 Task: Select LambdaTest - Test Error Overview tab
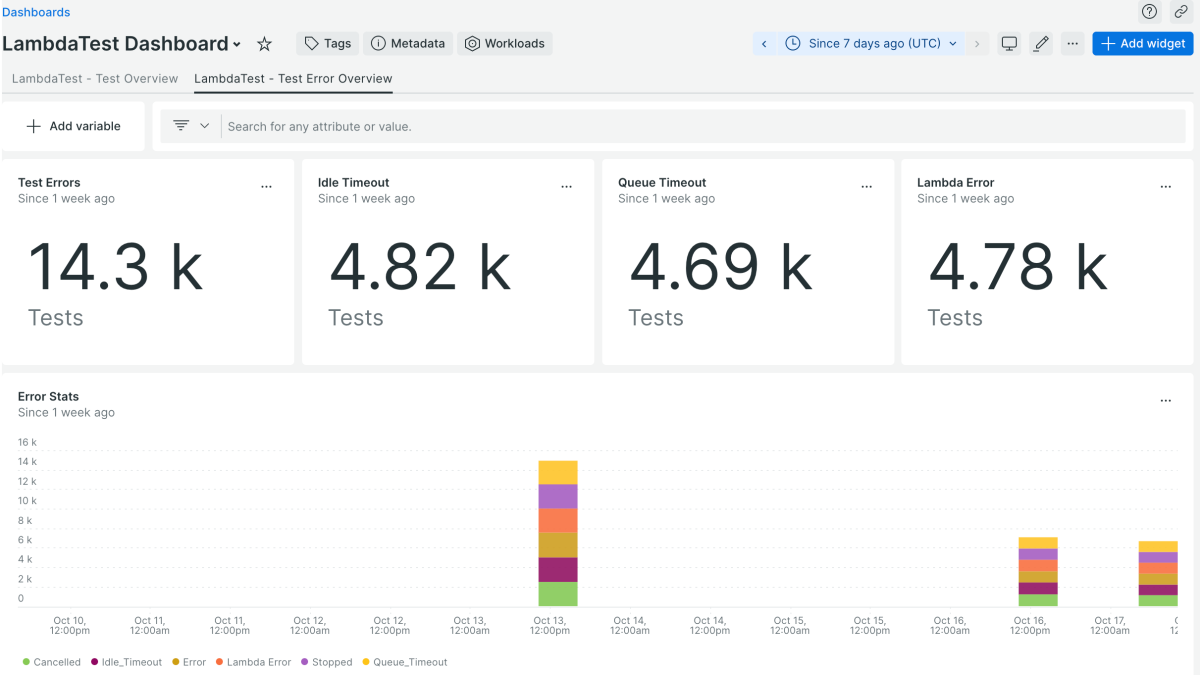293,79
